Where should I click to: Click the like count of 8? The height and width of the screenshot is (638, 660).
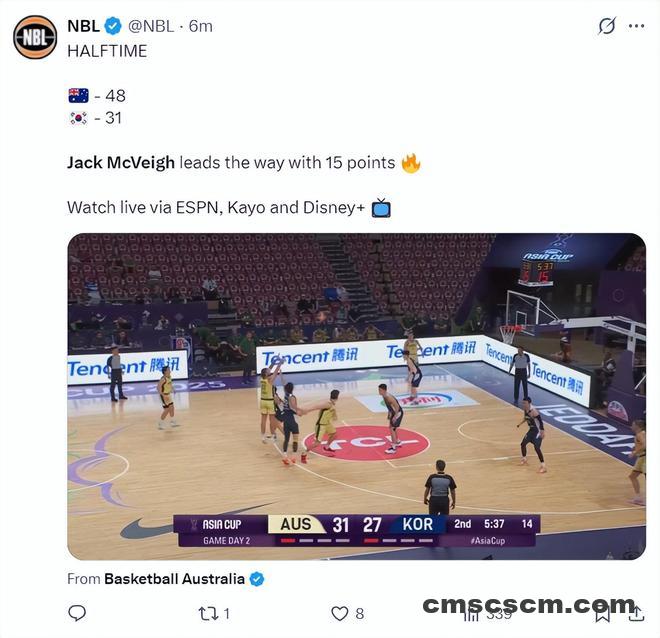[x=359, y=614]
